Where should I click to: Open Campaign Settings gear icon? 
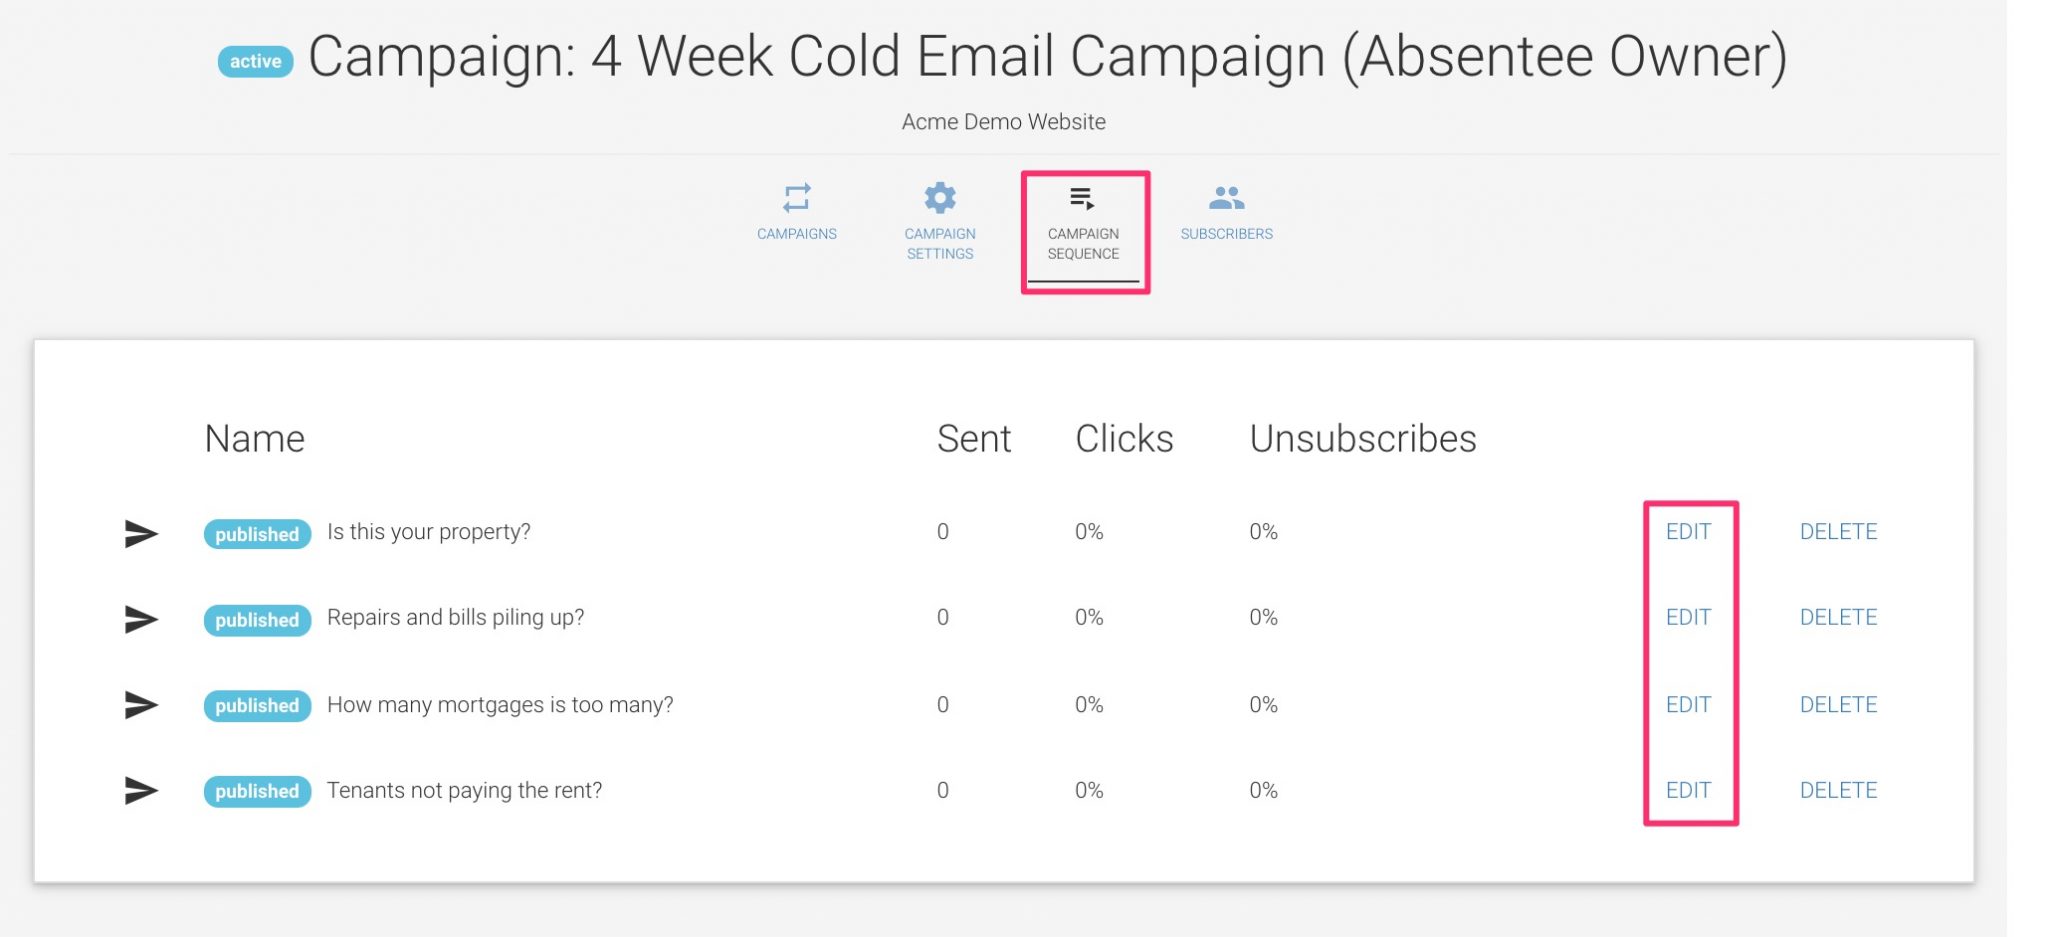pyautogui.click(x=940, y=197)
